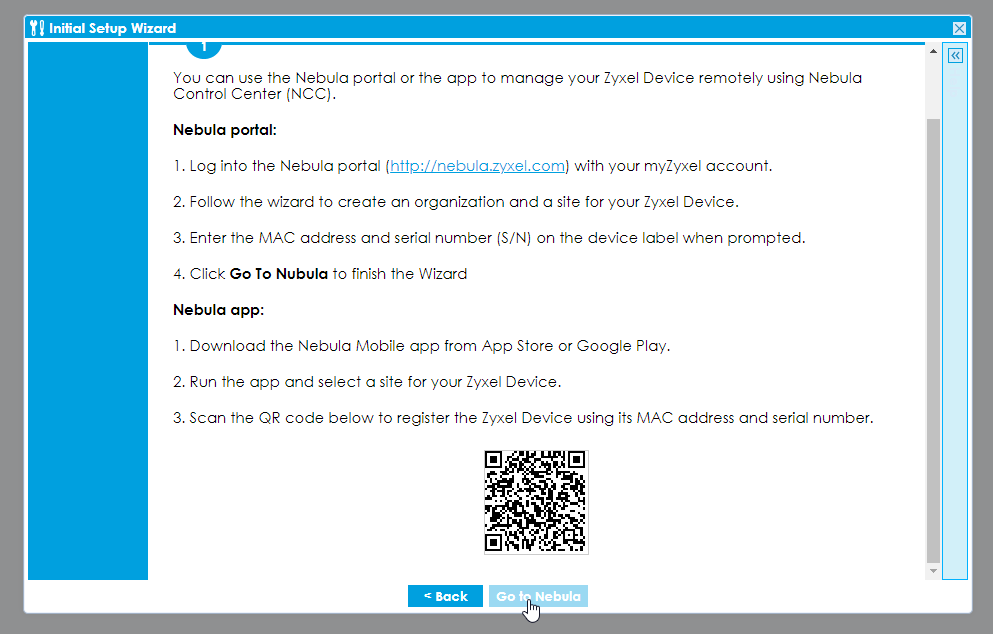Click the wizard tools icon in title bar
This screenshot has width=993, height=634.
tap(38, 28)
